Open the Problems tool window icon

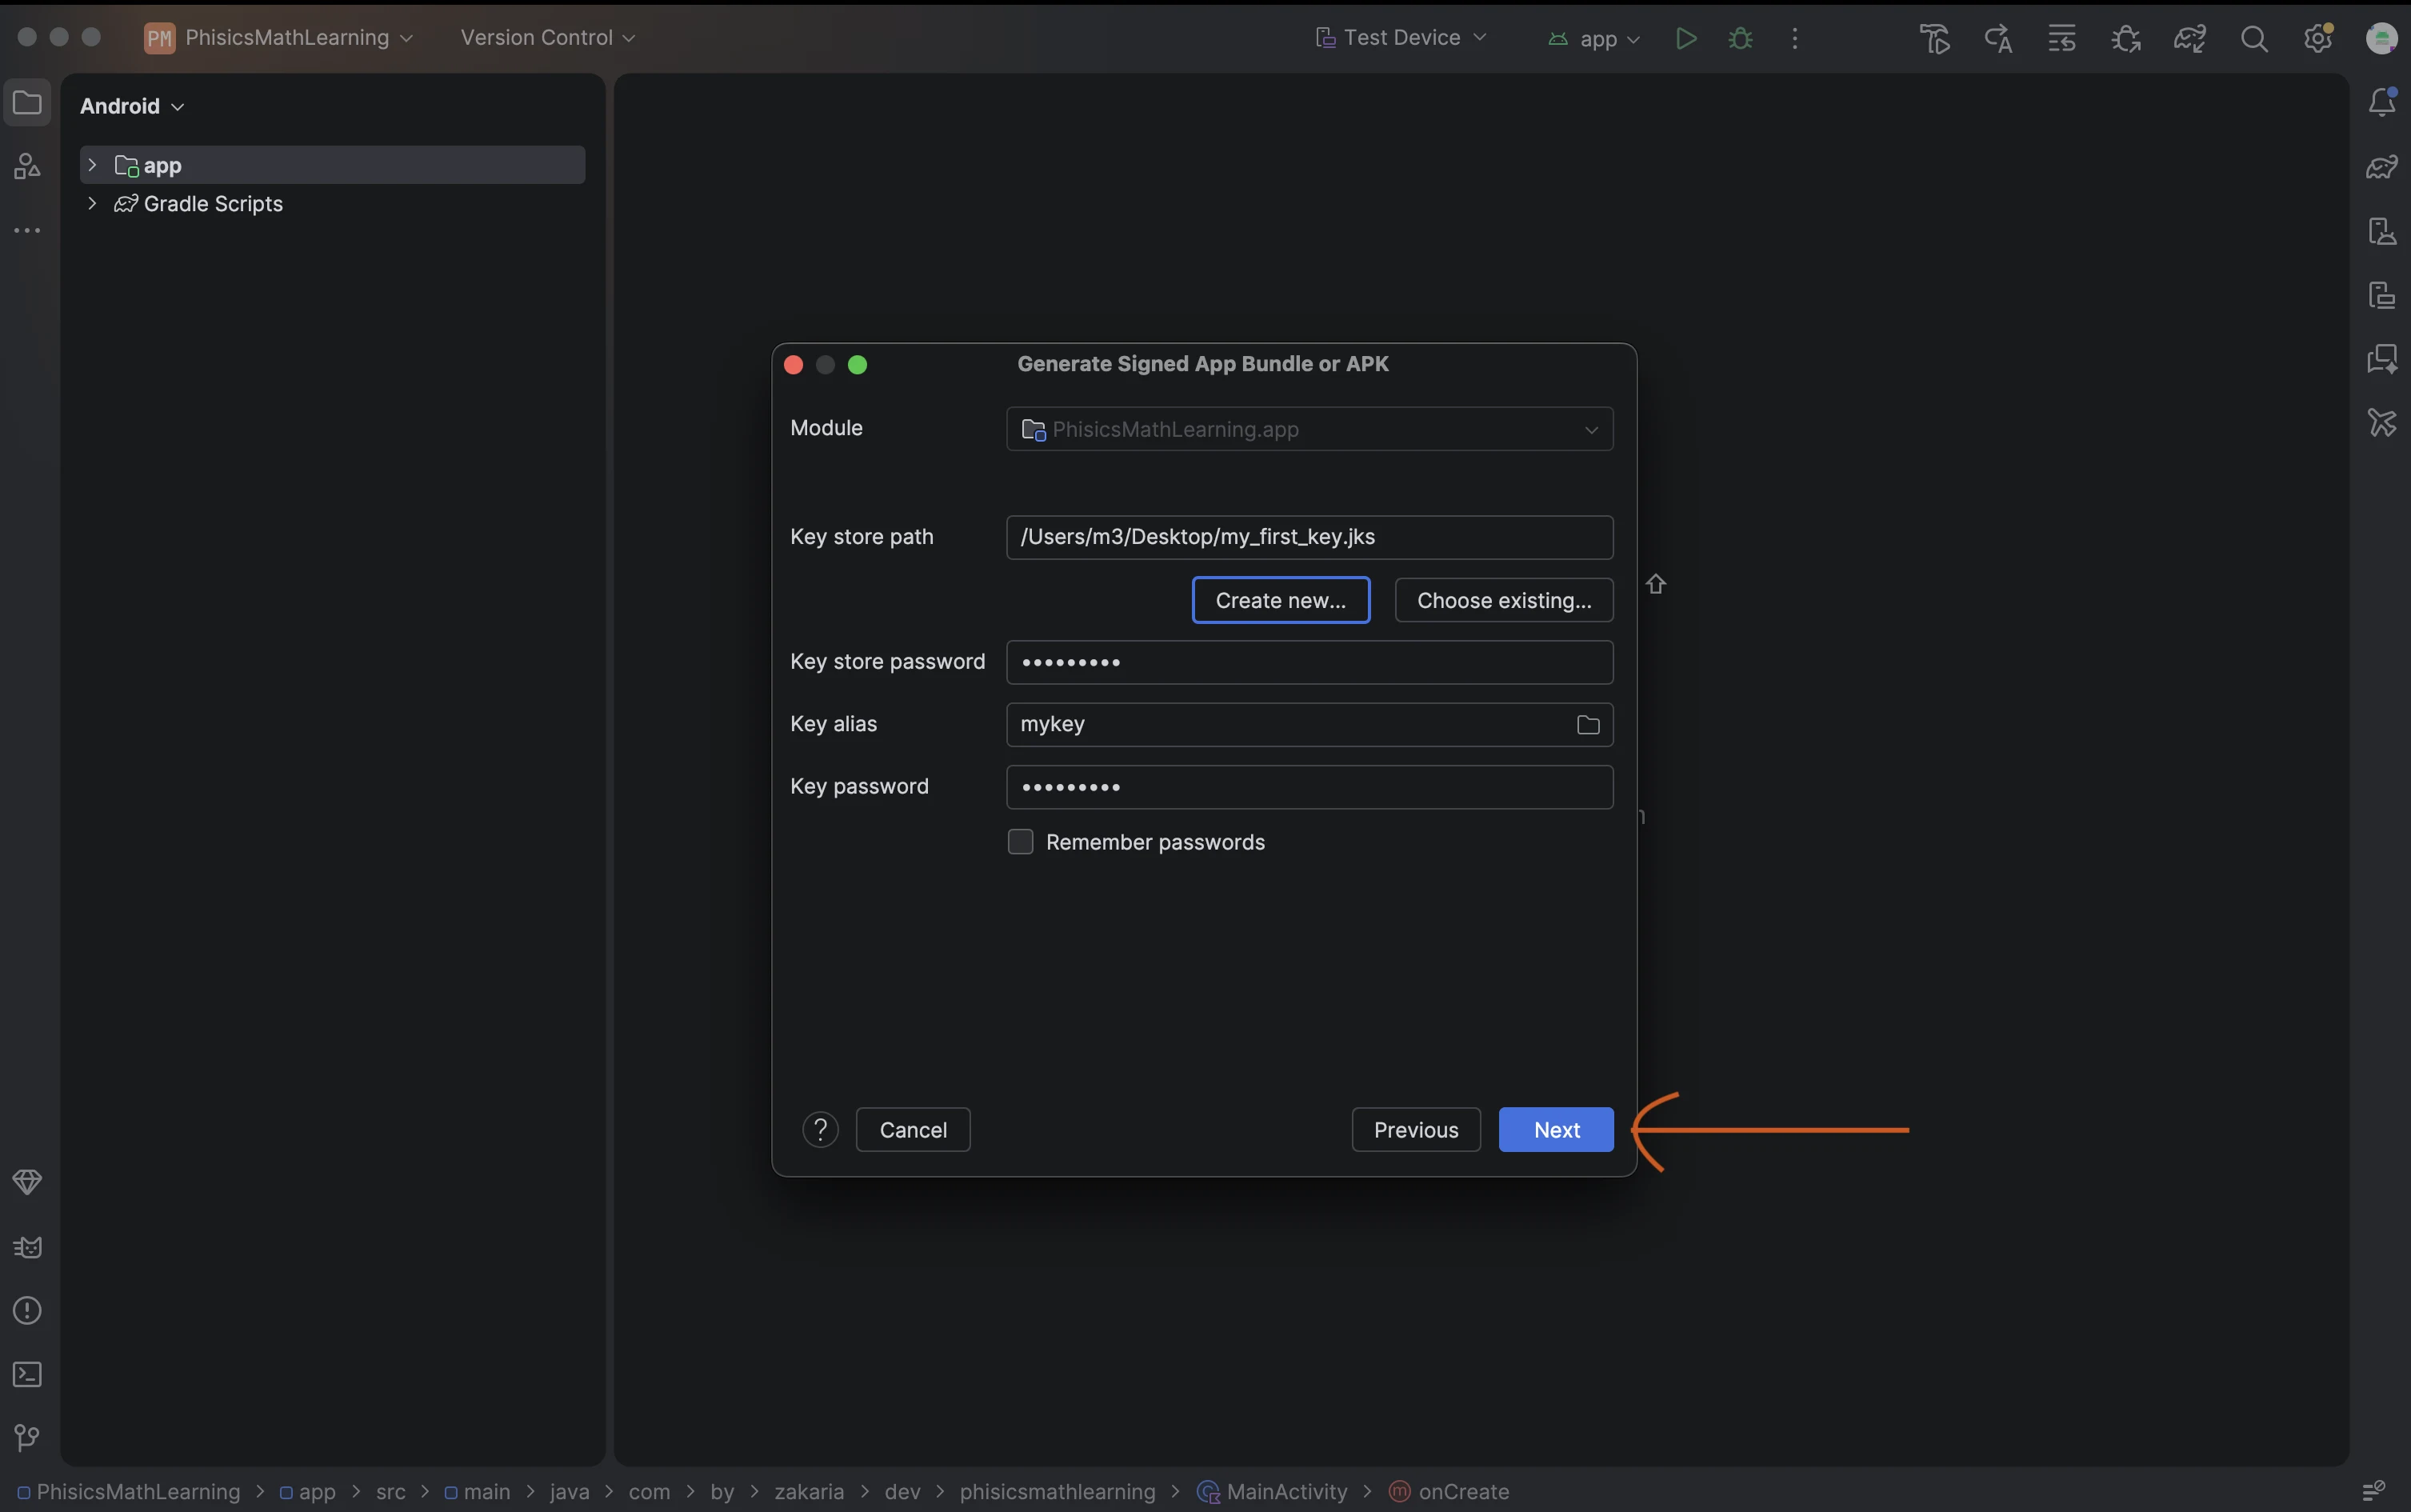[x=27, y=1310]
